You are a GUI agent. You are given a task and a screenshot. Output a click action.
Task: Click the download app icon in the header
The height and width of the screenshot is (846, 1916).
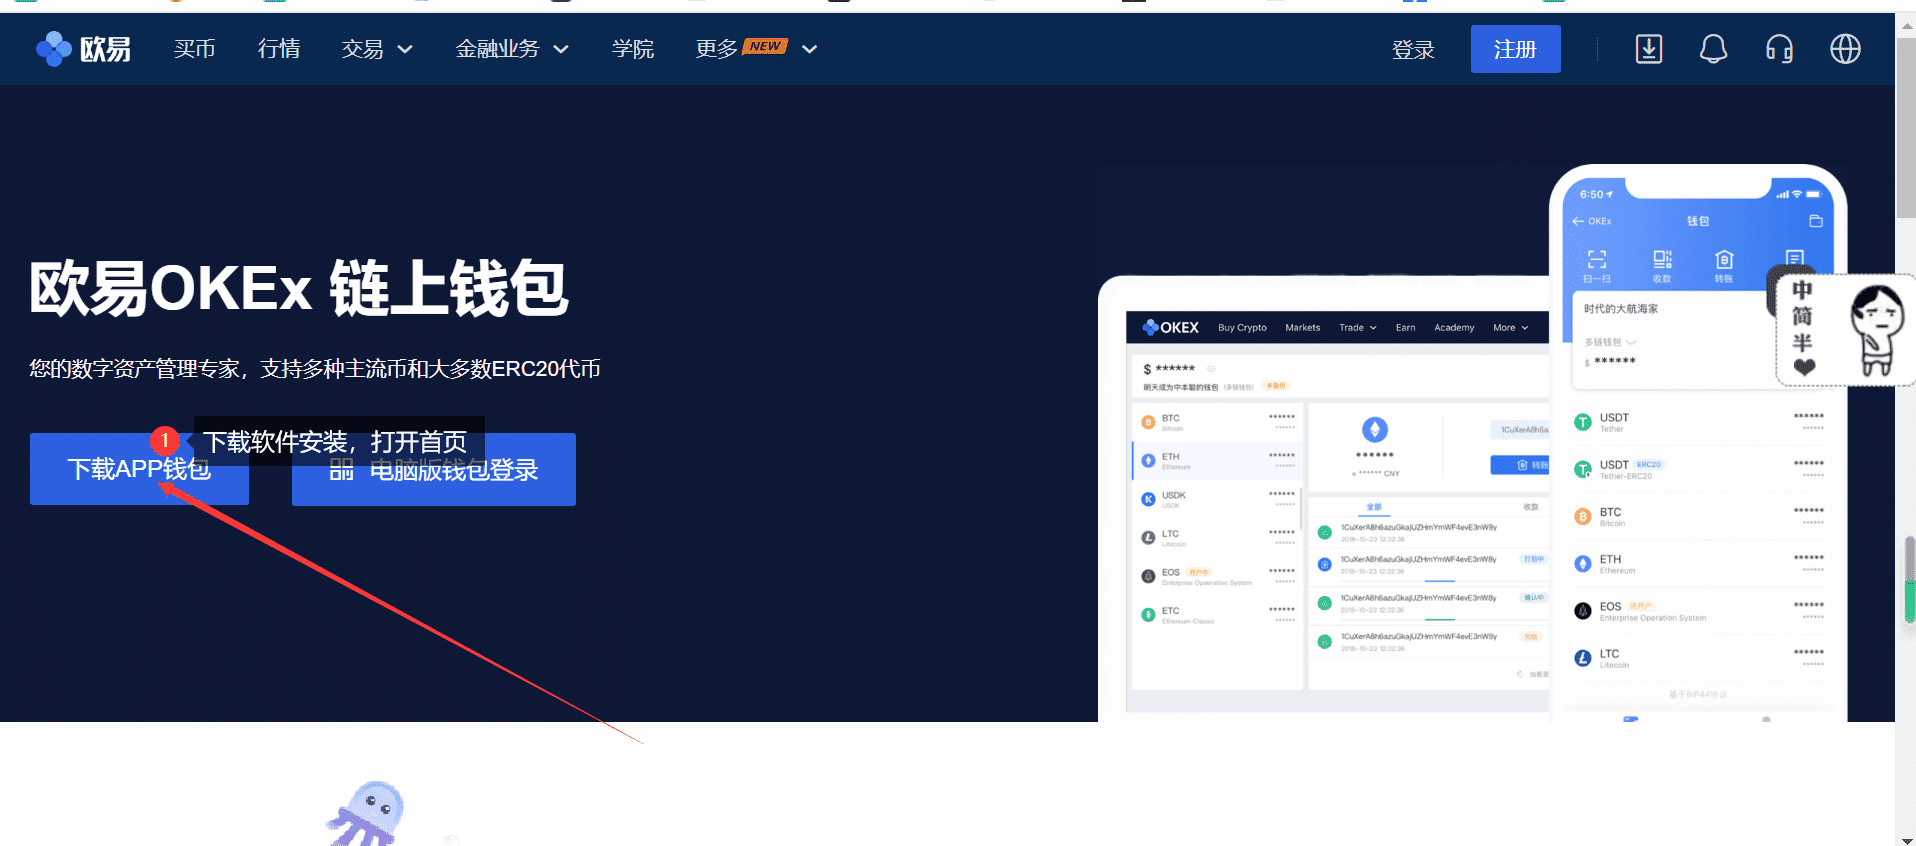(1649, 49)
